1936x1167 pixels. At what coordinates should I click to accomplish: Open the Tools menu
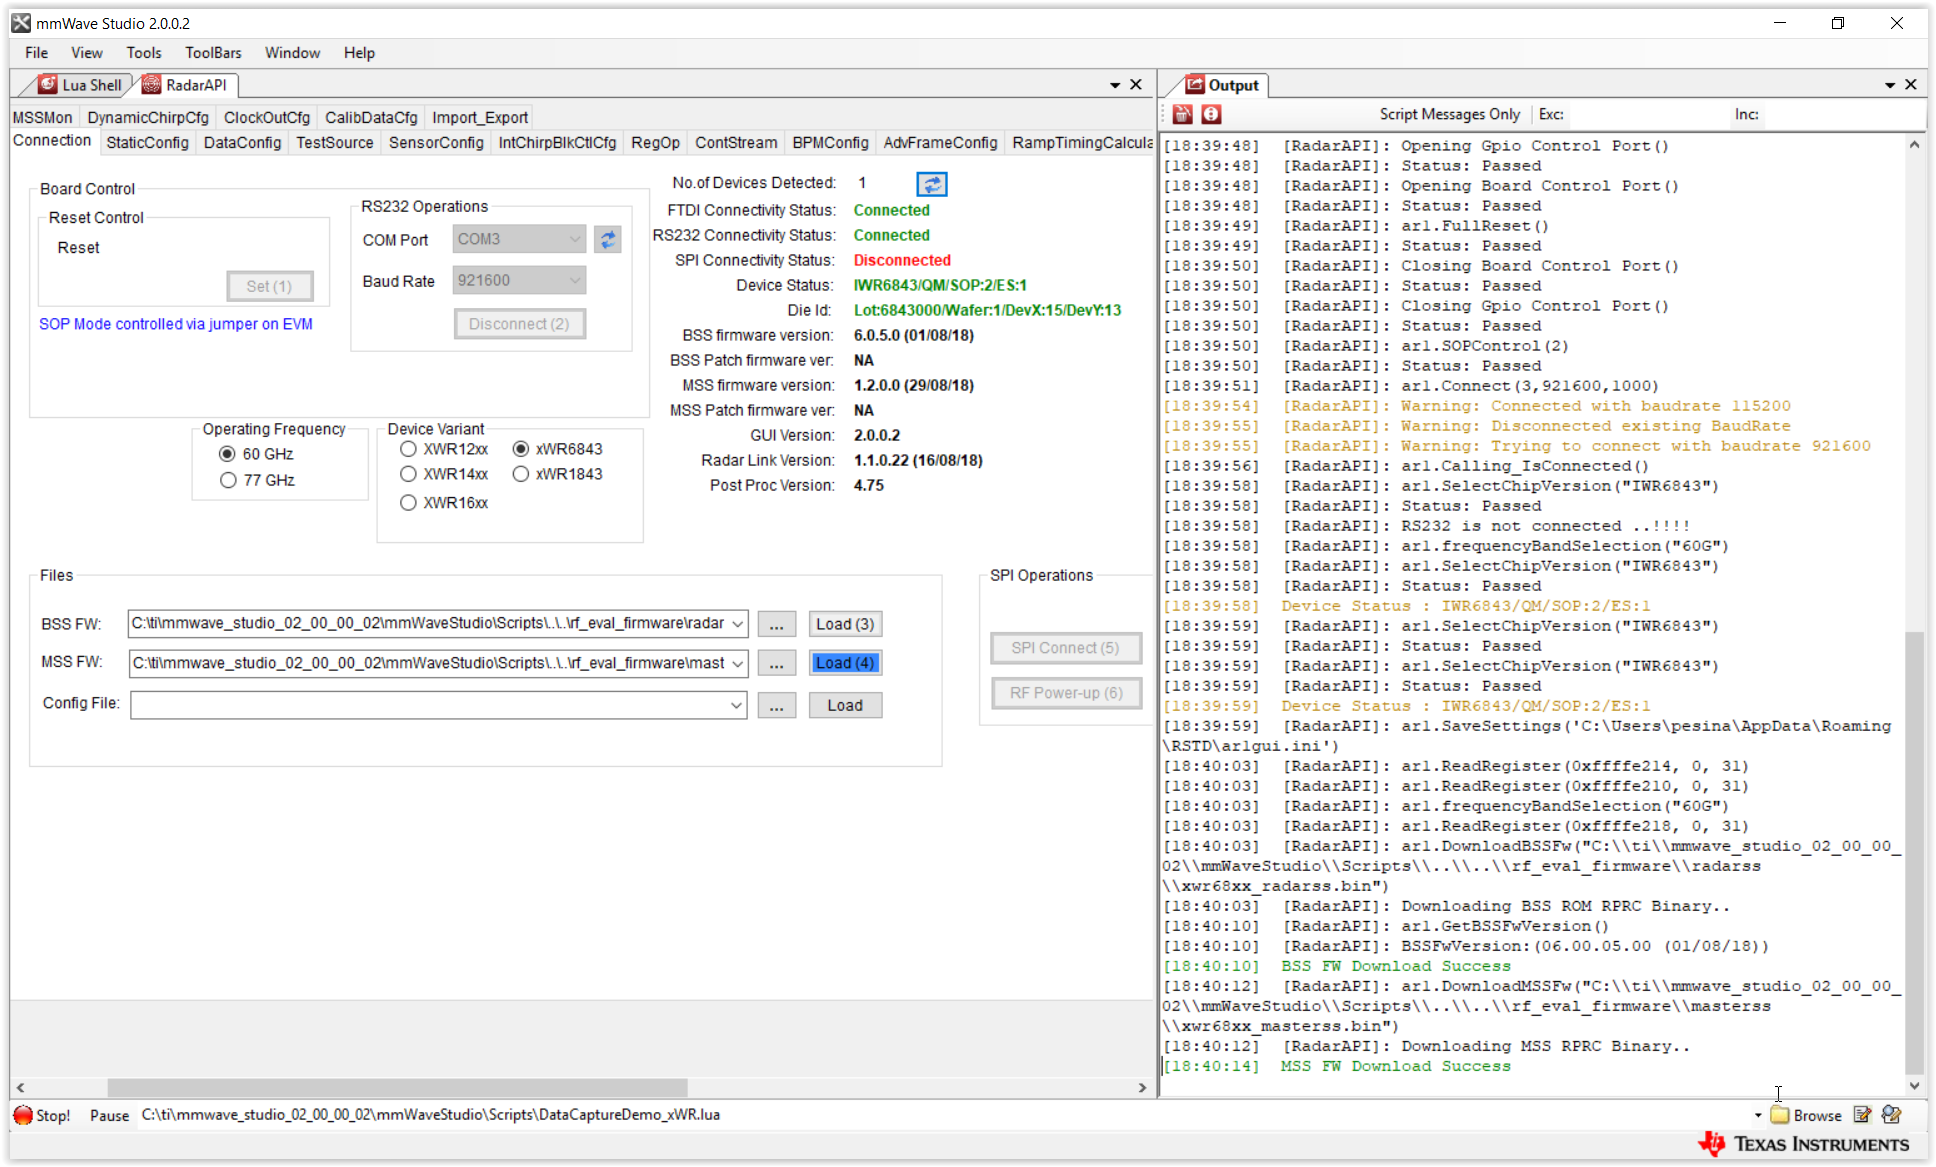click(143, 53)
